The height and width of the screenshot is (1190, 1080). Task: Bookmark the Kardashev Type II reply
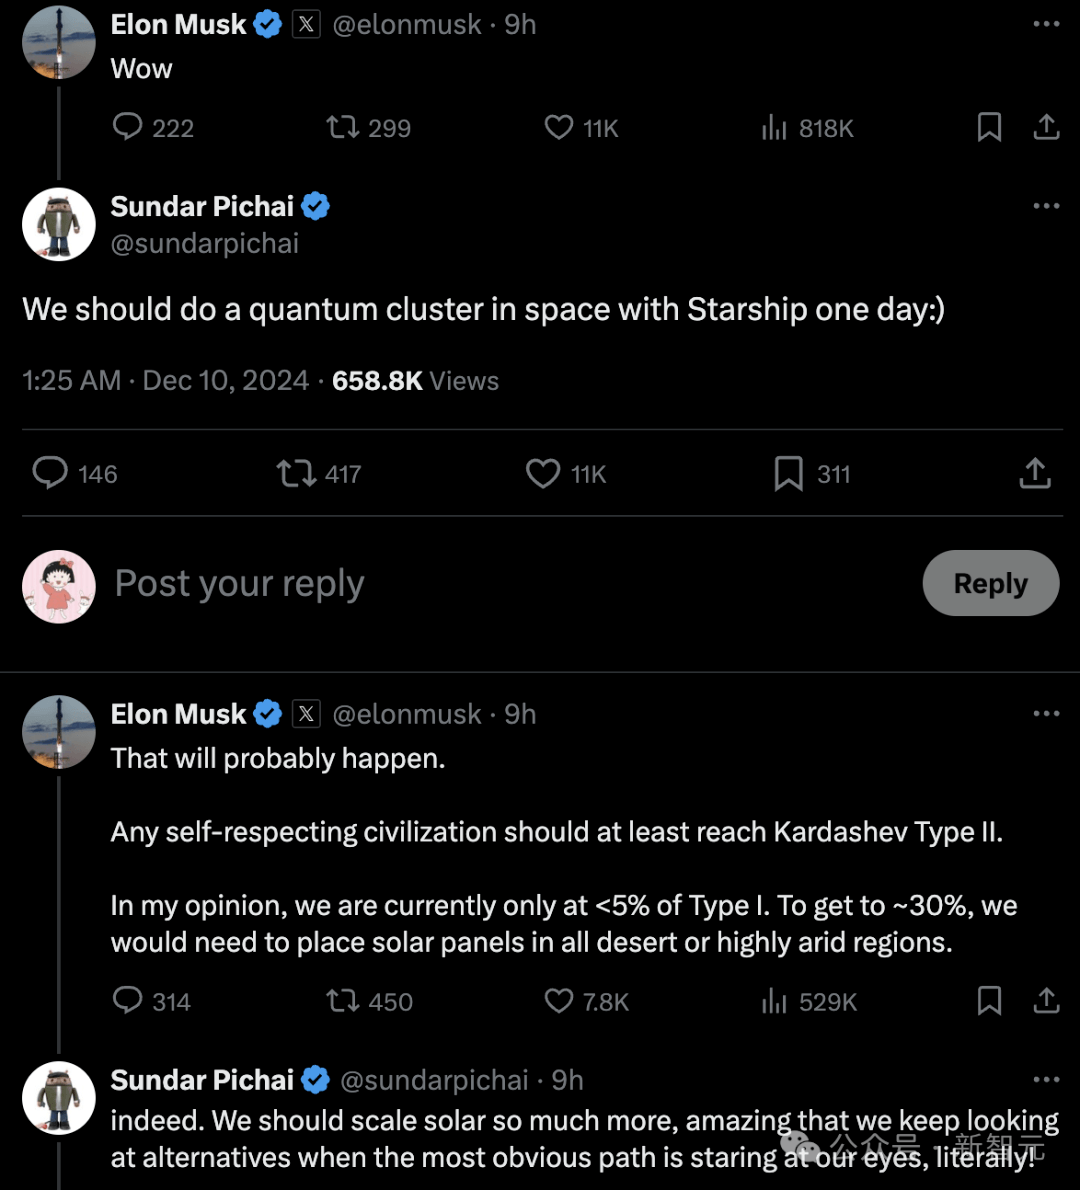(x=989, y=1000)
